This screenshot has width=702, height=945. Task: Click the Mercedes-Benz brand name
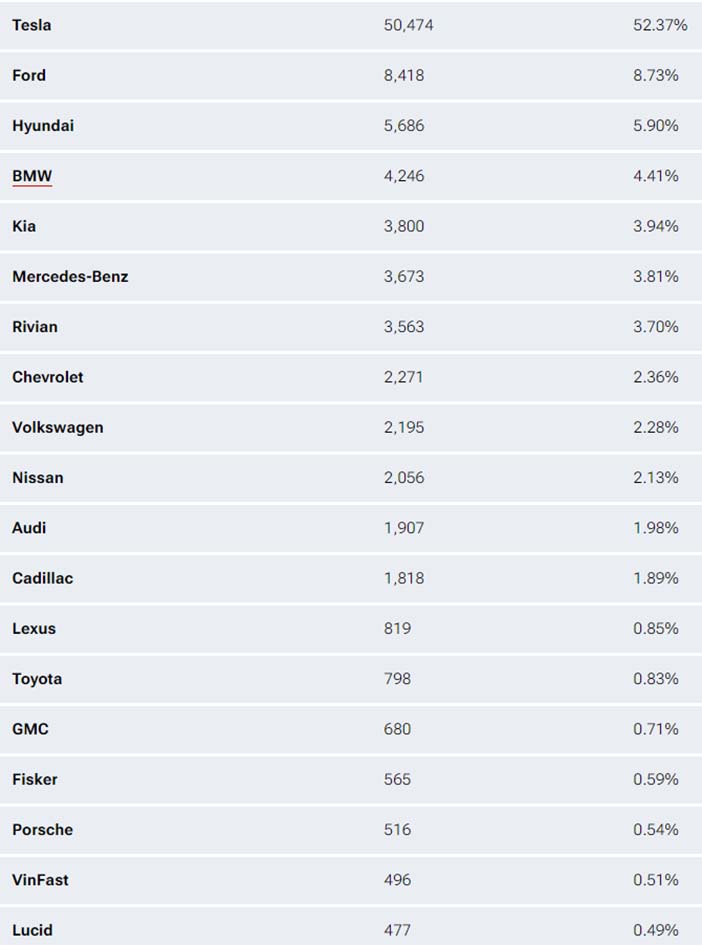[70, 277]
